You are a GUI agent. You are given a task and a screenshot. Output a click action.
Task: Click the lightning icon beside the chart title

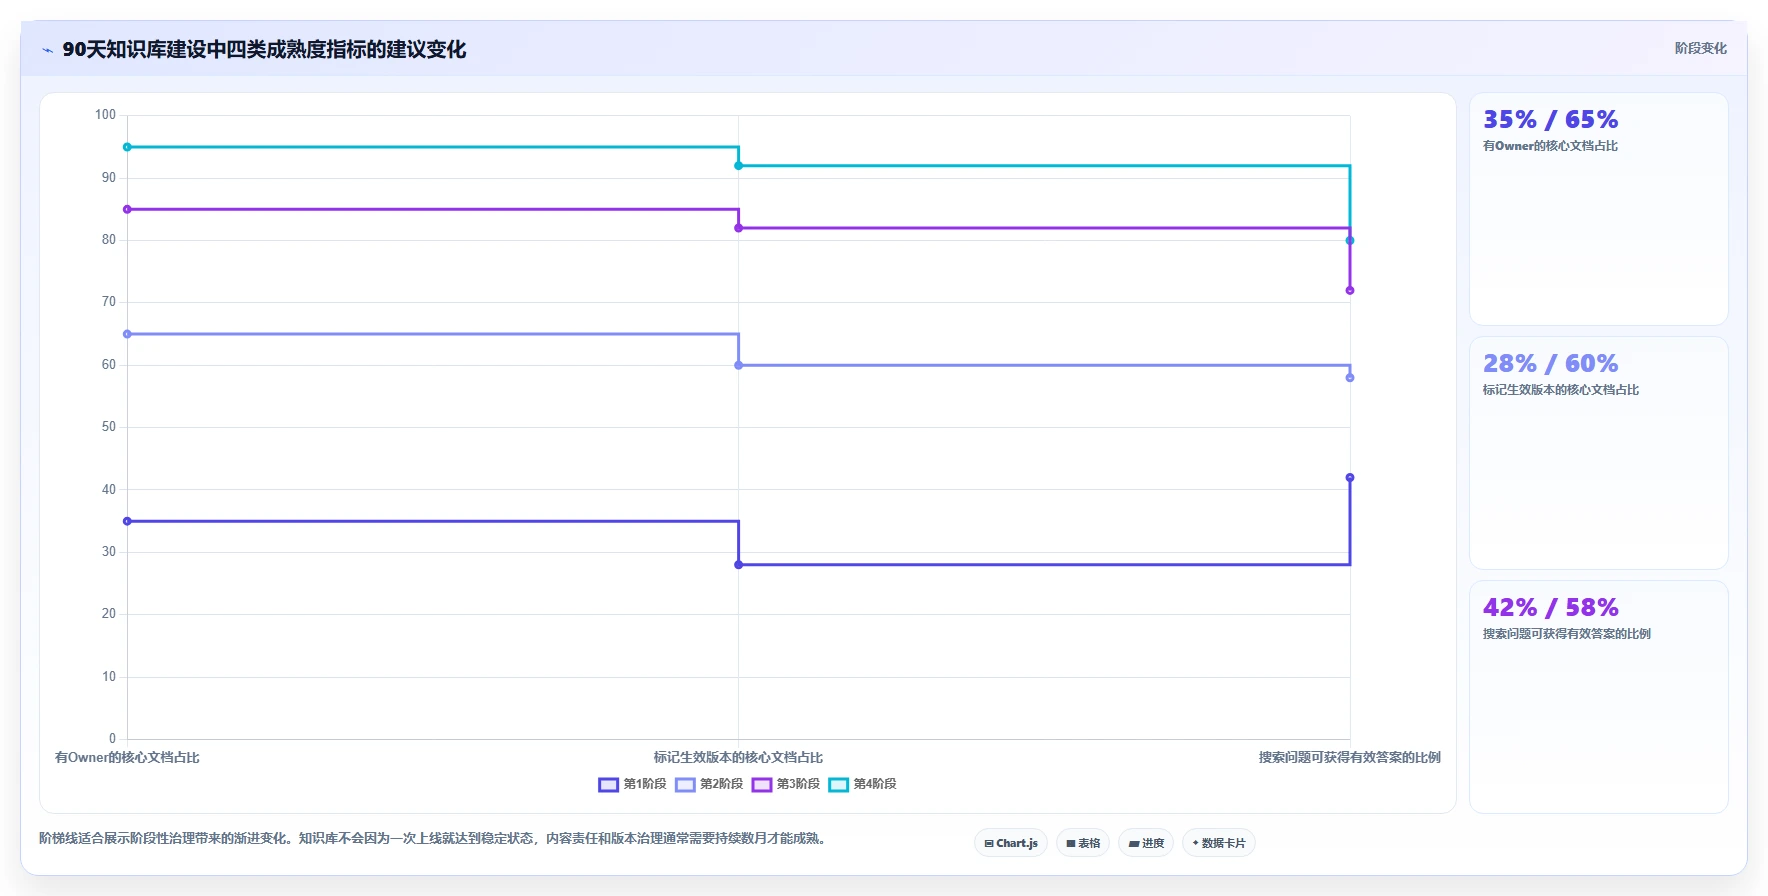point(47,50)
